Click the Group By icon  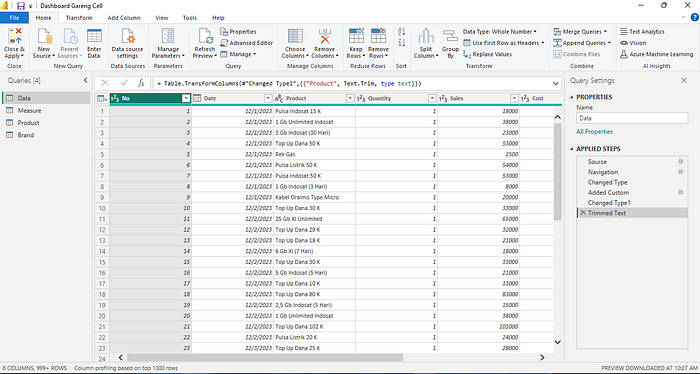click(450, 36)
